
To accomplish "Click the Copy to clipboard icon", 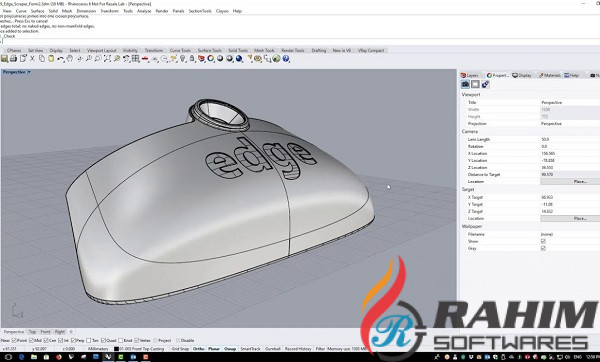I will pyautogui.click(x=42, y=59).
